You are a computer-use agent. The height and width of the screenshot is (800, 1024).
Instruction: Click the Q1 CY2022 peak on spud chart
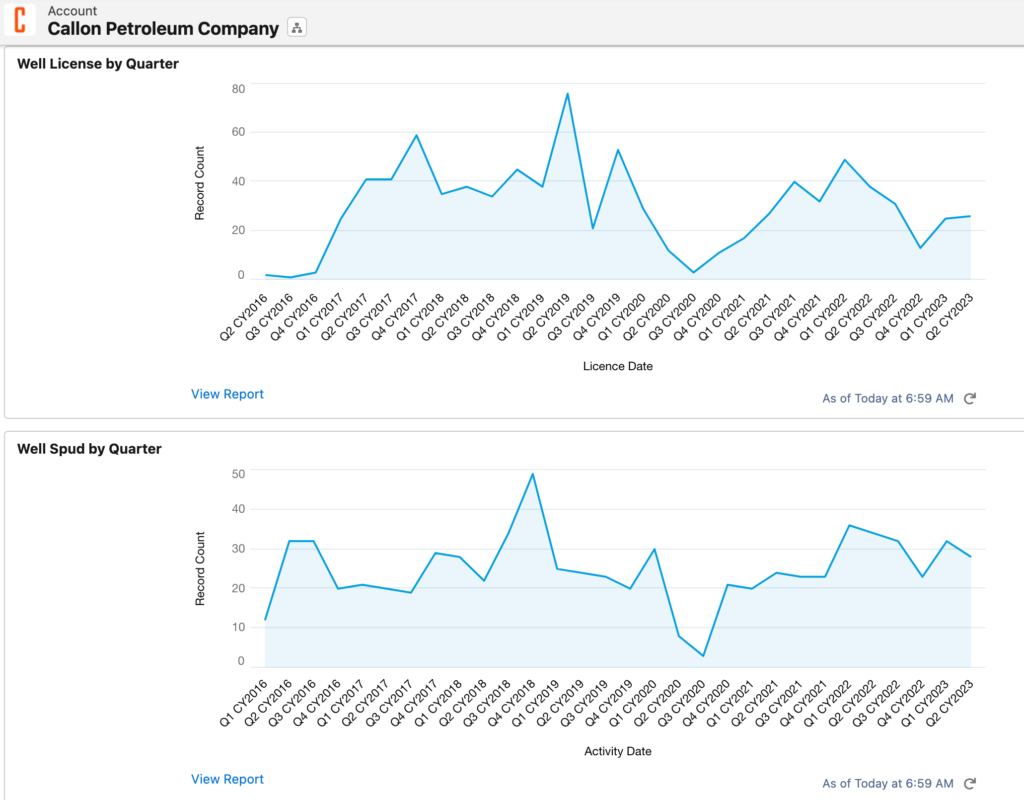849,525
